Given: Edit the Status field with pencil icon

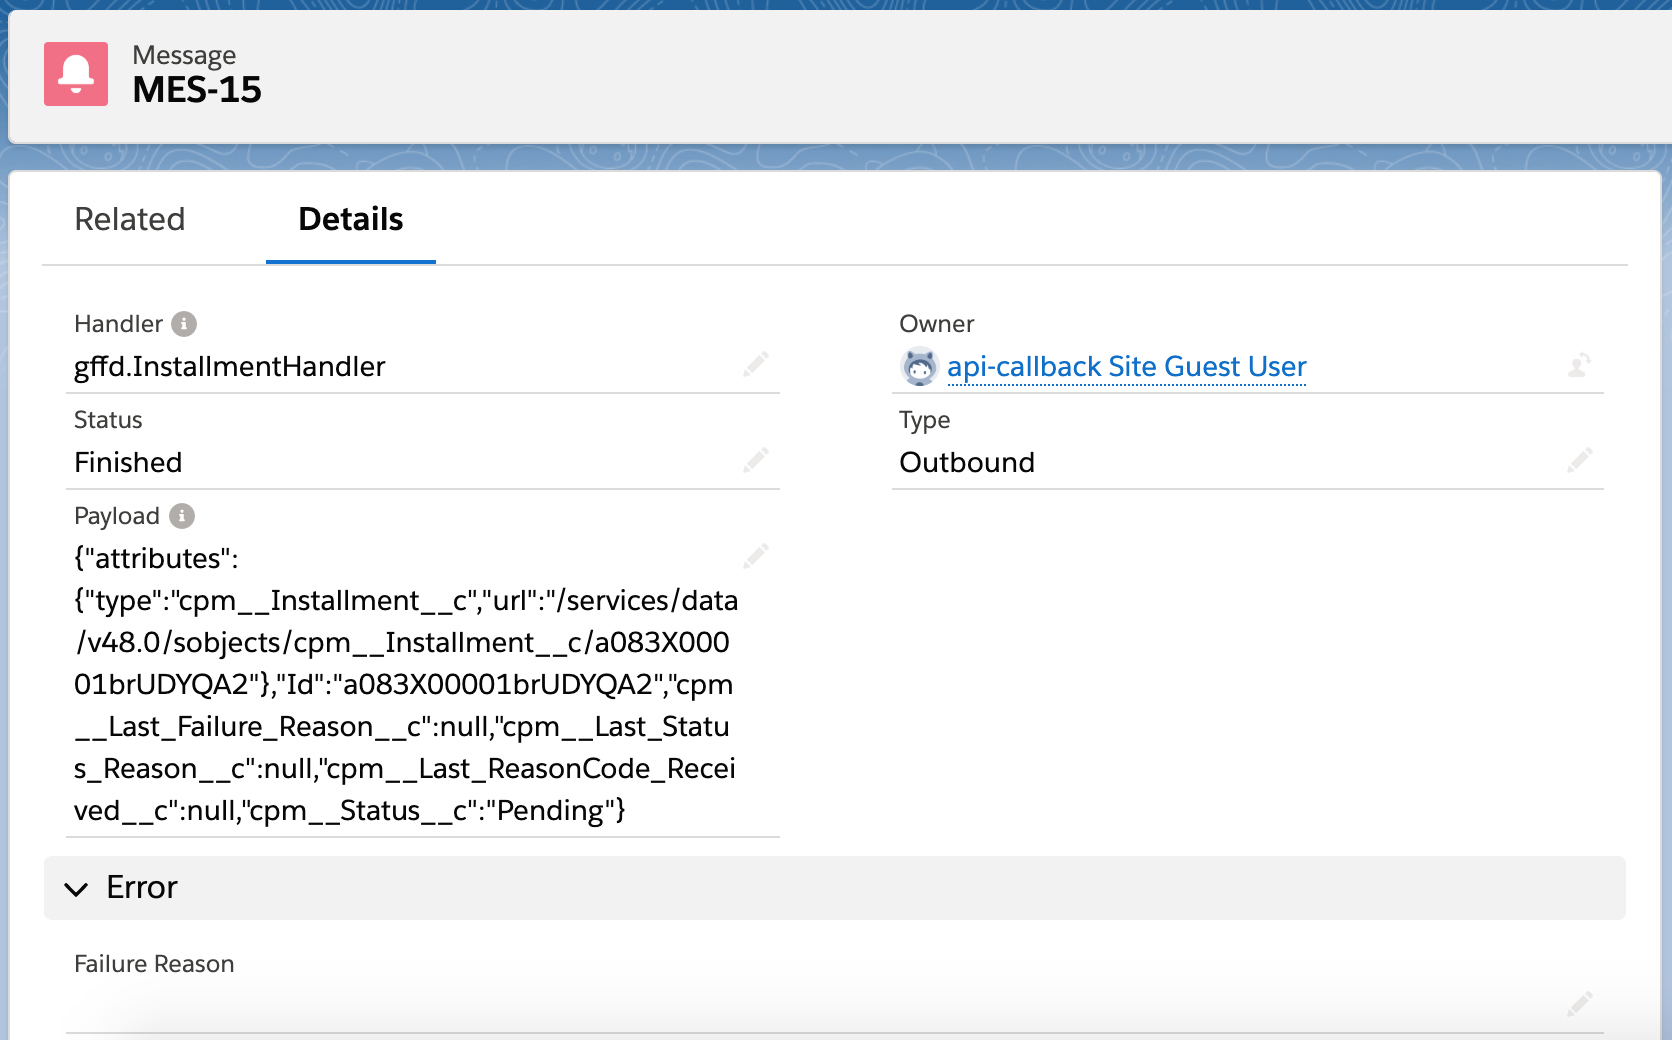Looking at the screenshot, I should tap(756, 460).
